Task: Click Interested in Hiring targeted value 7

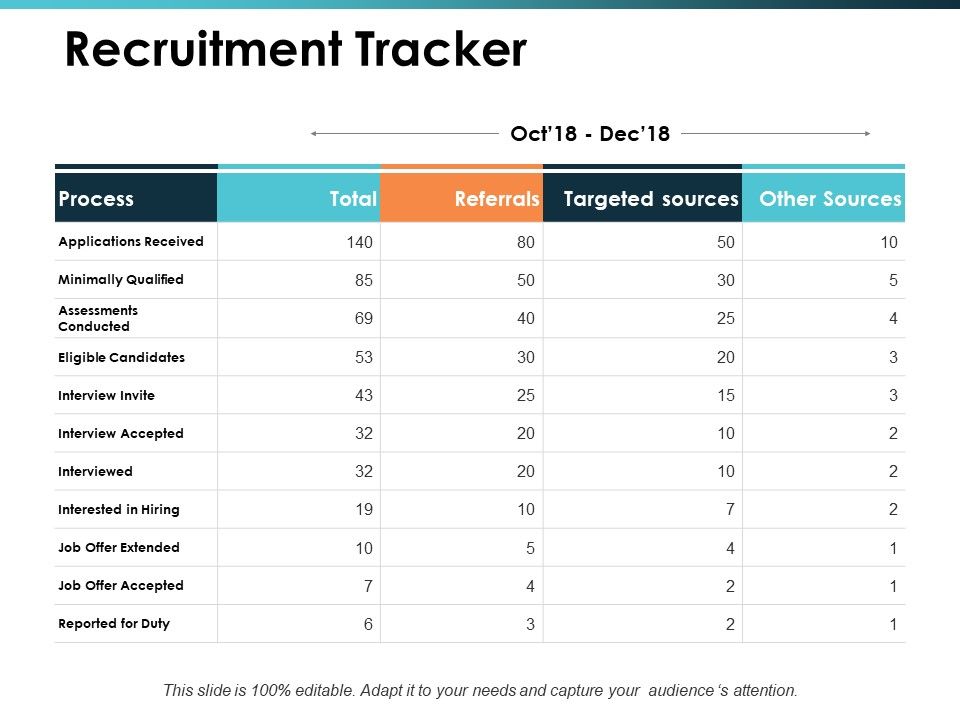Action: (730, 509)
